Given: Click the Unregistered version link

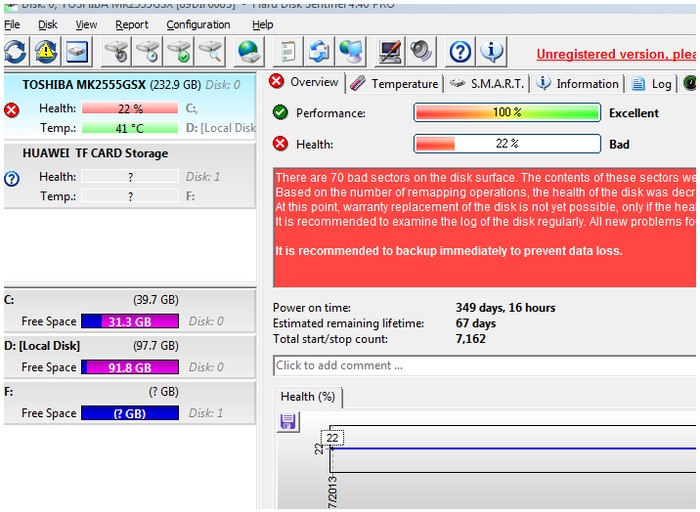Looking at the screenshot, I should click(x=616, y=54).
